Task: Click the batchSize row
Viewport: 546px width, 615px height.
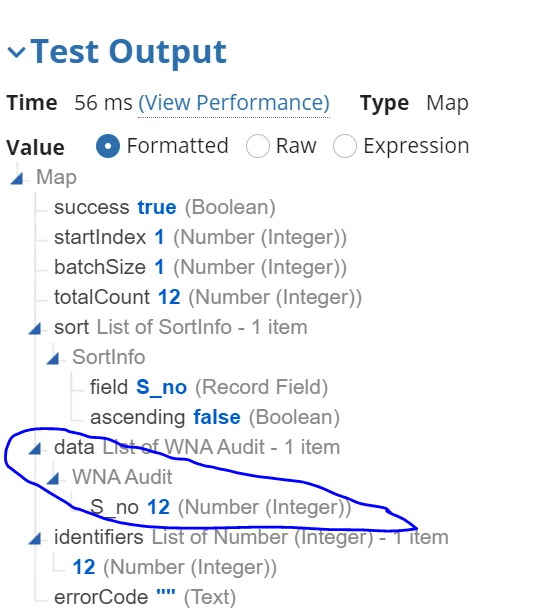Action: 200,267
